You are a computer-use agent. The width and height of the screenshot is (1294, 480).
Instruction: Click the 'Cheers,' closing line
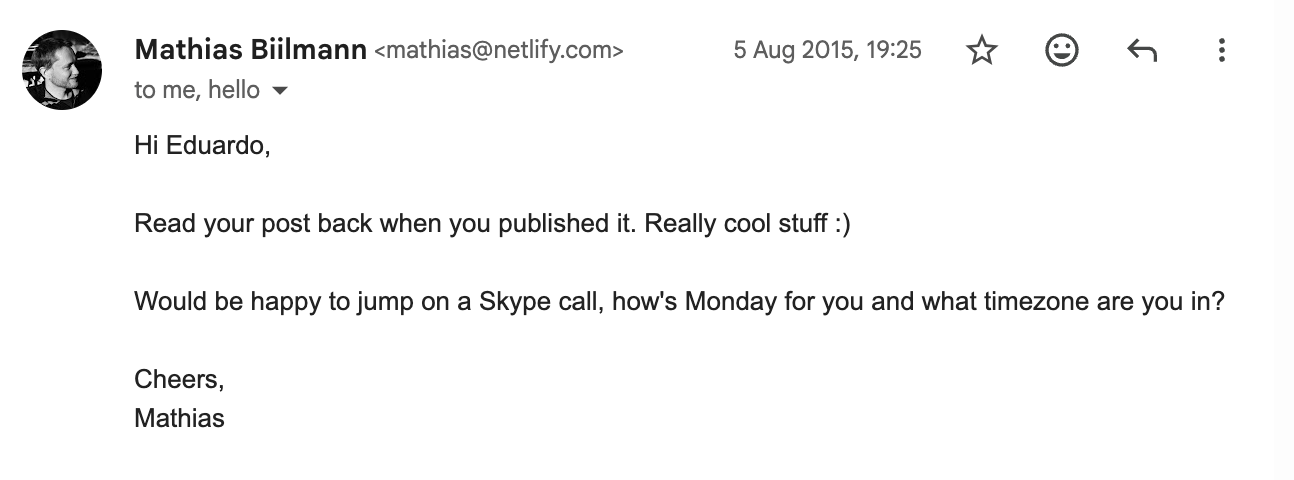[x=179, y=379]
